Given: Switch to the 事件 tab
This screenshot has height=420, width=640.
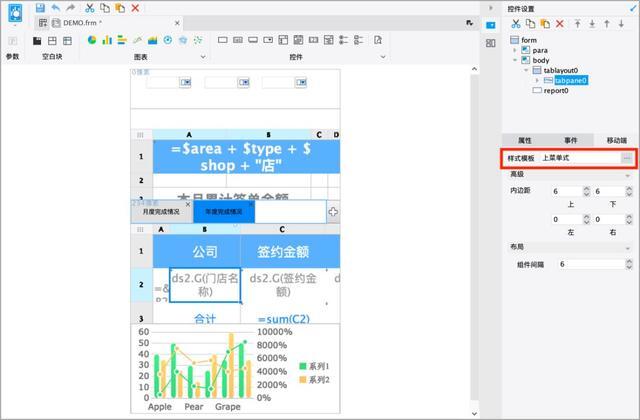Looking at the screenshot, I should 570,141.
